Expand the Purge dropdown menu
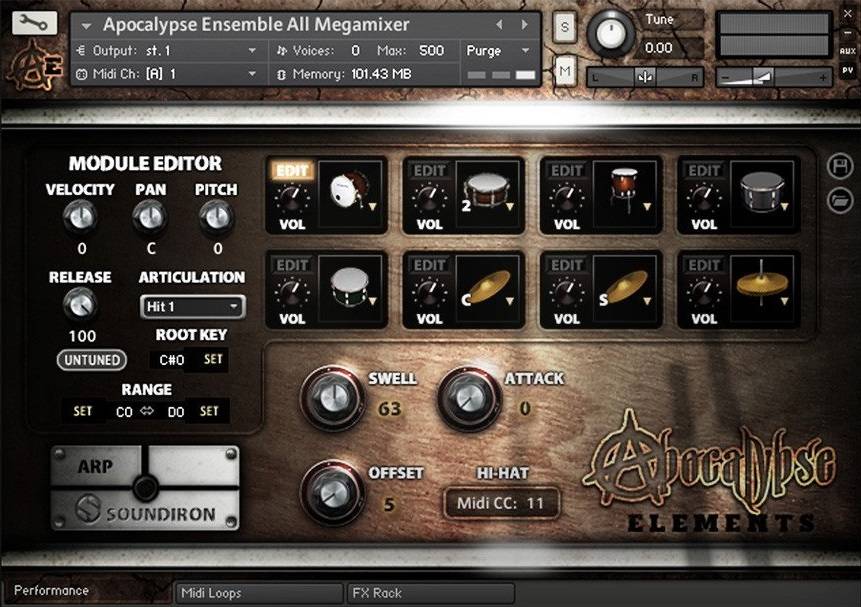 499,50
